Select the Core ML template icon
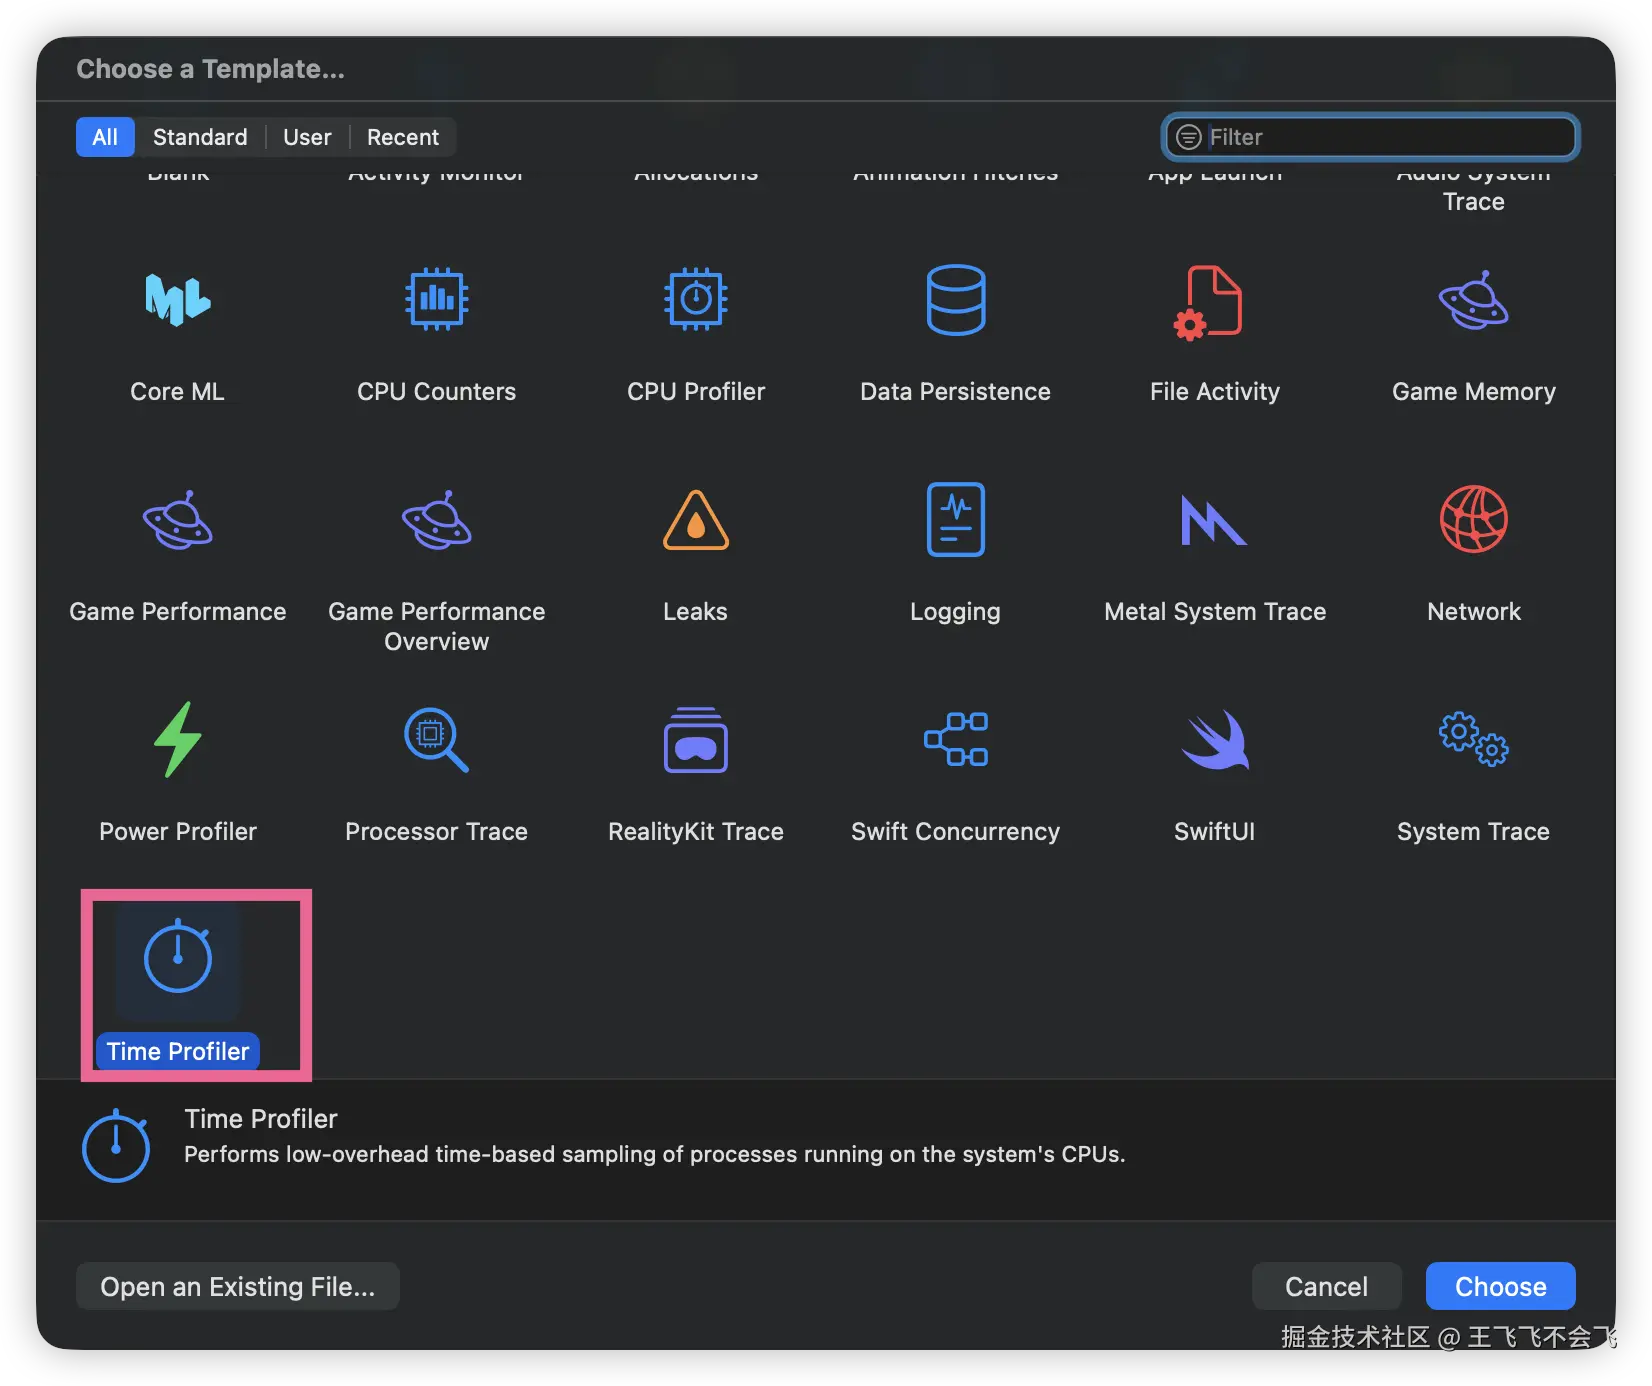Viewport: 1652px width, 1386px height. coord(178,299)
